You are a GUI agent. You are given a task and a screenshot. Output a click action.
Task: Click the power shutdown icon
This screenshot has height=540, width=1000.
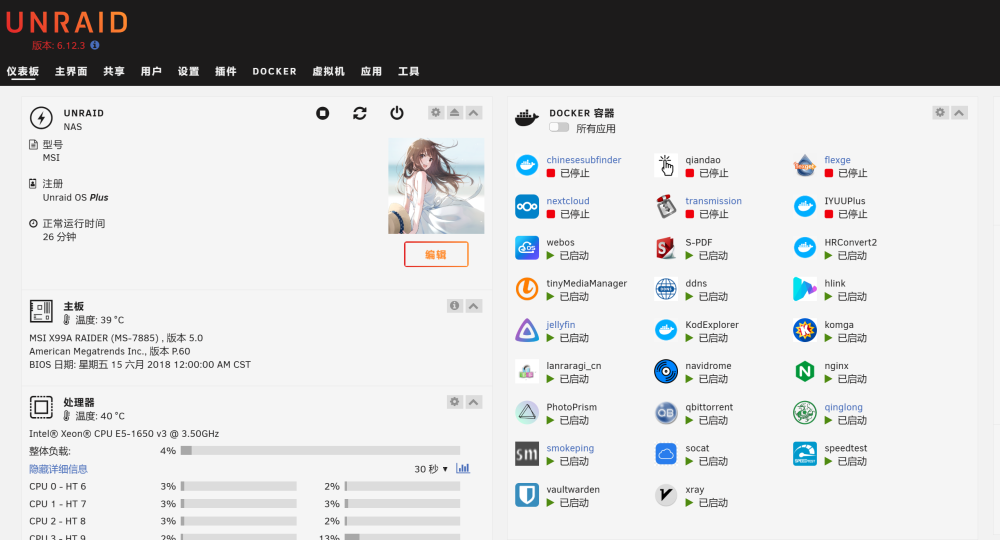coord(397,113)
